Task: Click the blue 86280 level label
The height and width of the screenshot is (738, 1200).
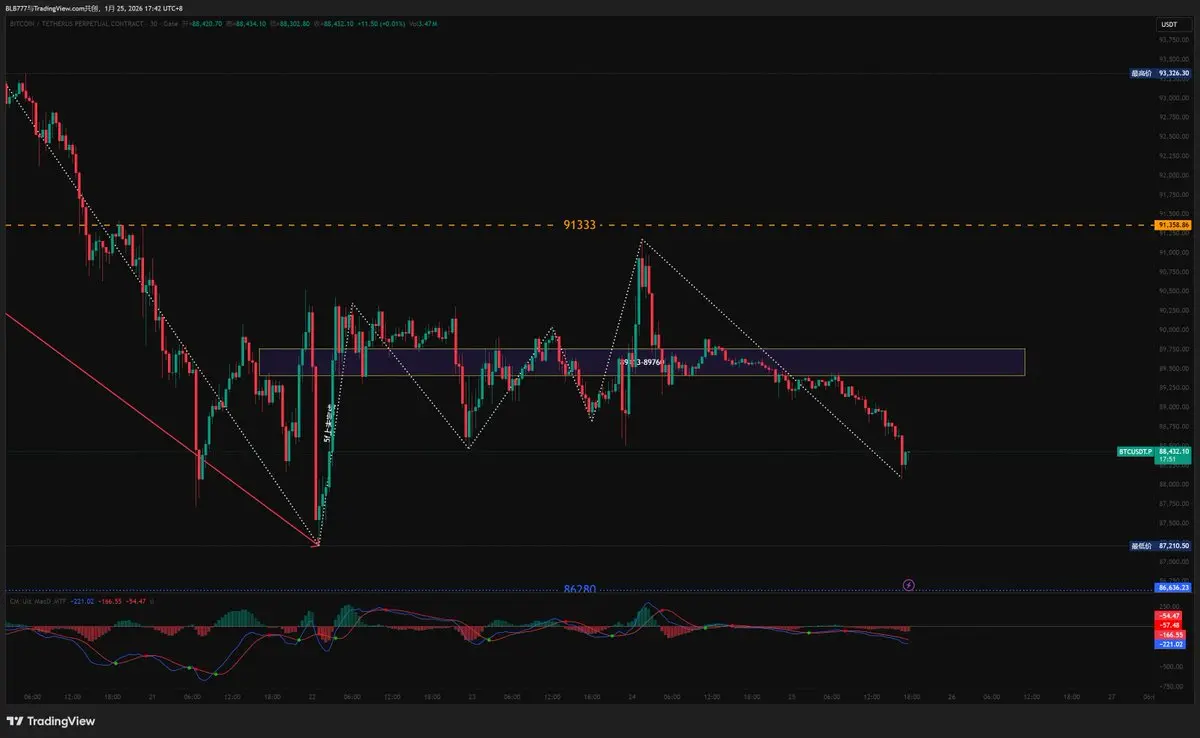Action: (x=579, y=590)
